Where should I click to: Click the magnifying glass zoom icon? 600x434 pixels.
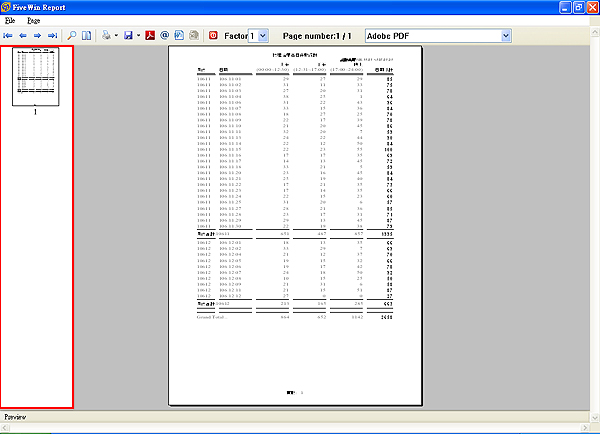coord(71,35)
